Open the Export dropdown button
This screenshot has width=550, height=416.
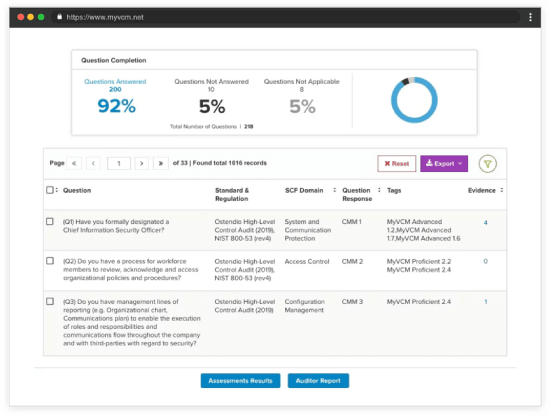pos(444,163)
